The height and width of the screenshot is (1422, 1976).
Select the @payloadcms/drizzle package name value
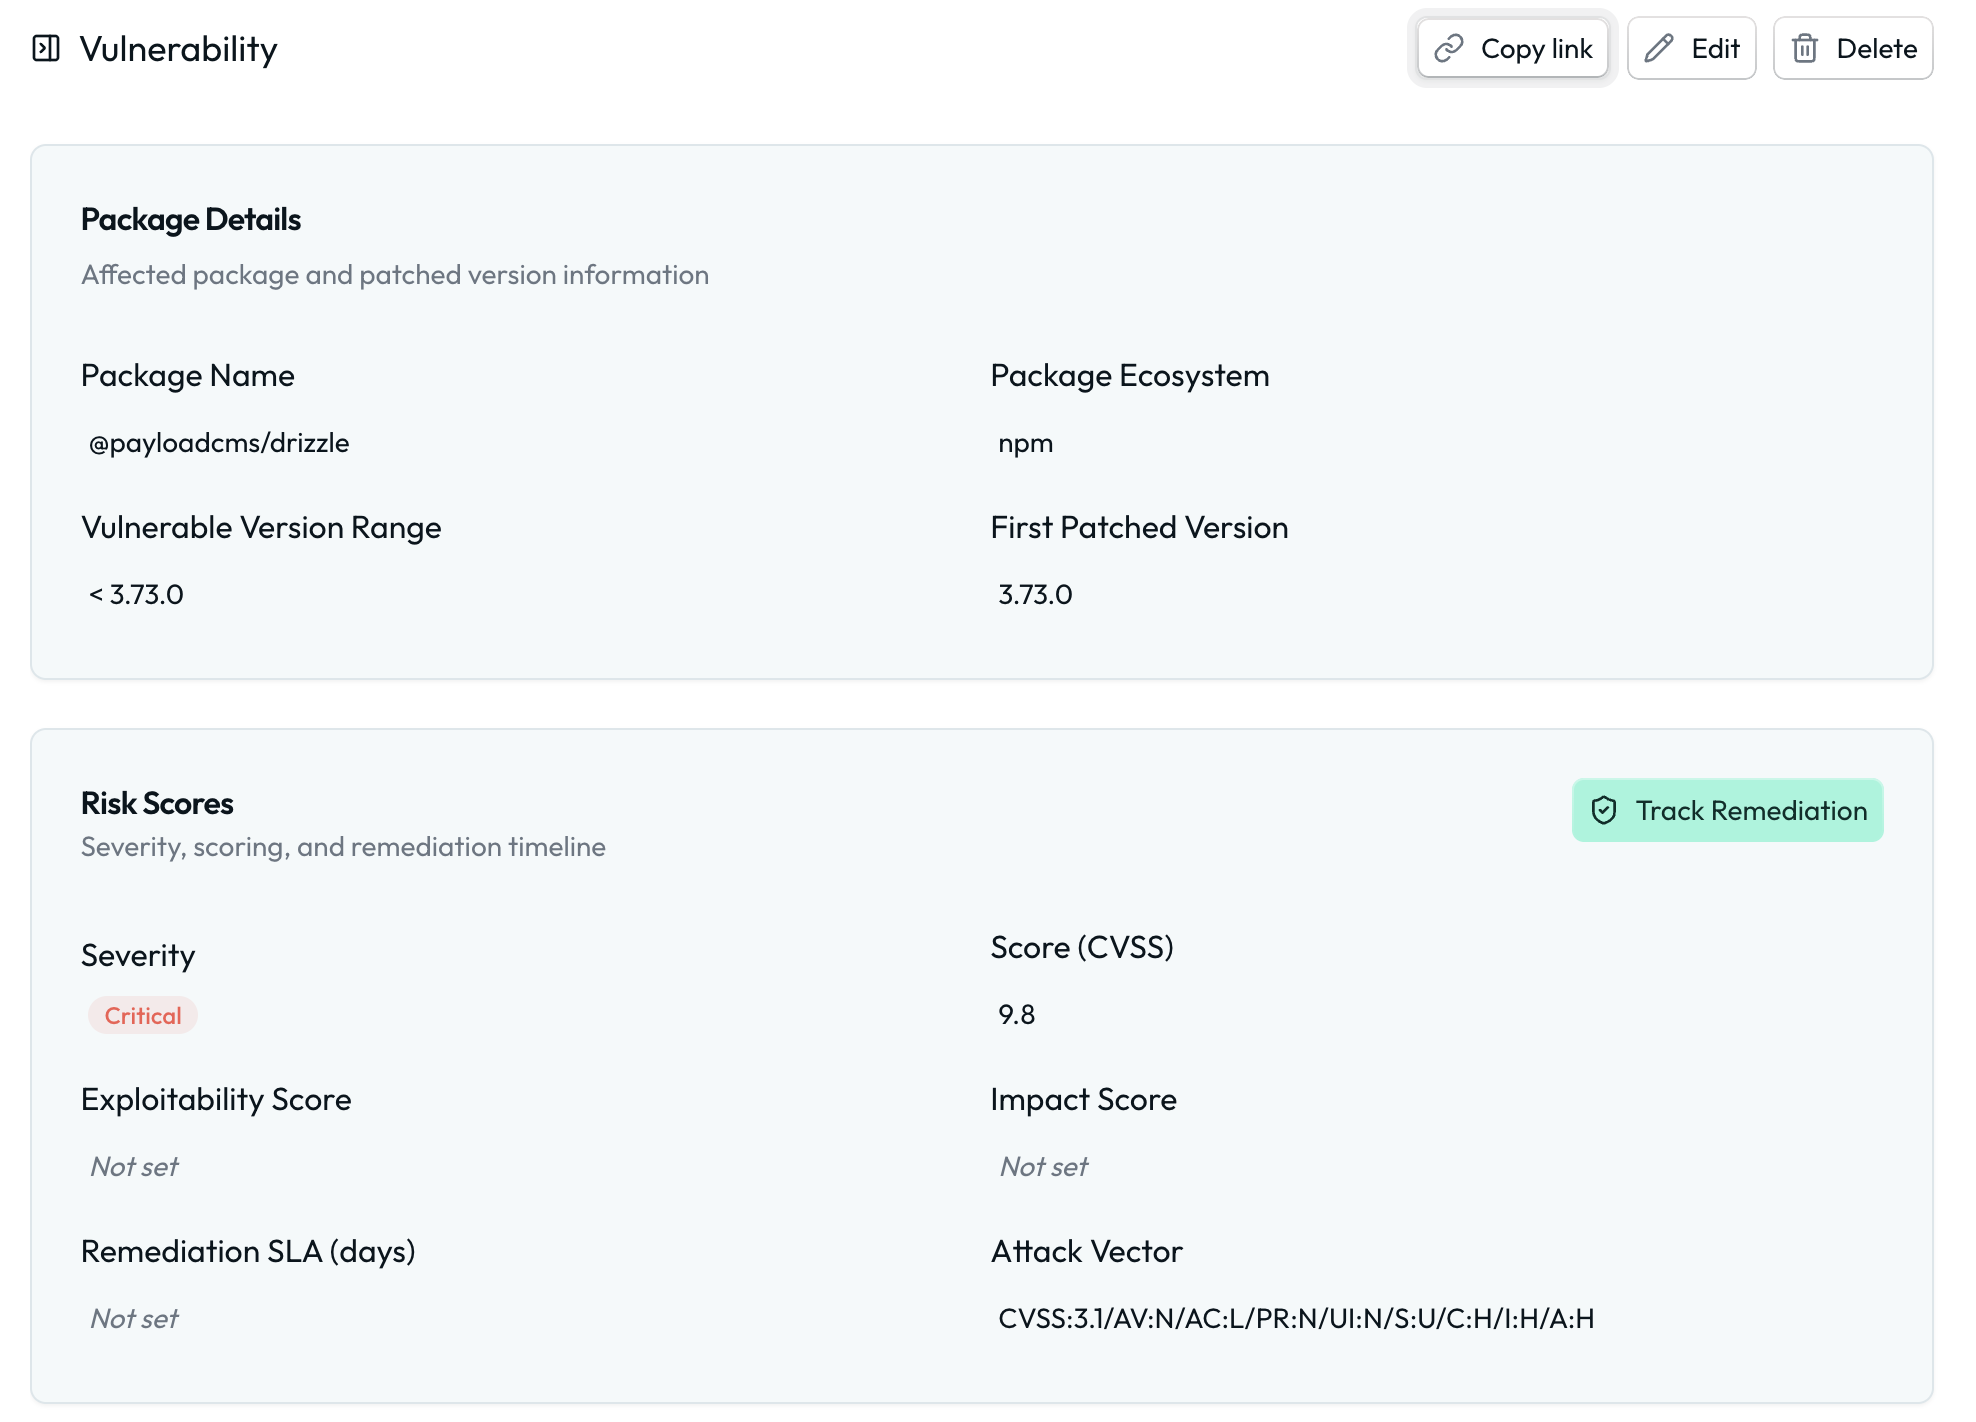pyautogui.click(x=219, y=443)
